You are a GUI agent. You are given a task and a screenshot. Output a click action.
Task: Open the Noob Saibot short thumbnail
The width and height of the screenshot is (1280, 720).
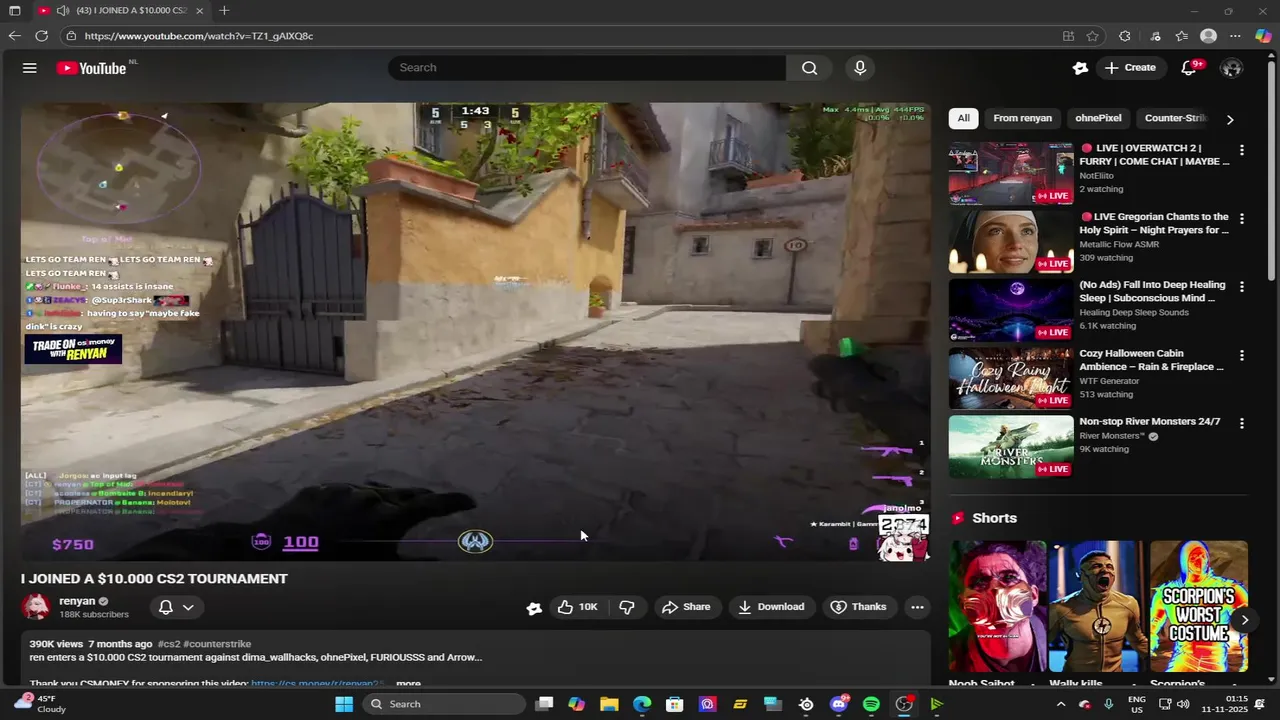pyautogui.click(x=997, y=606)
